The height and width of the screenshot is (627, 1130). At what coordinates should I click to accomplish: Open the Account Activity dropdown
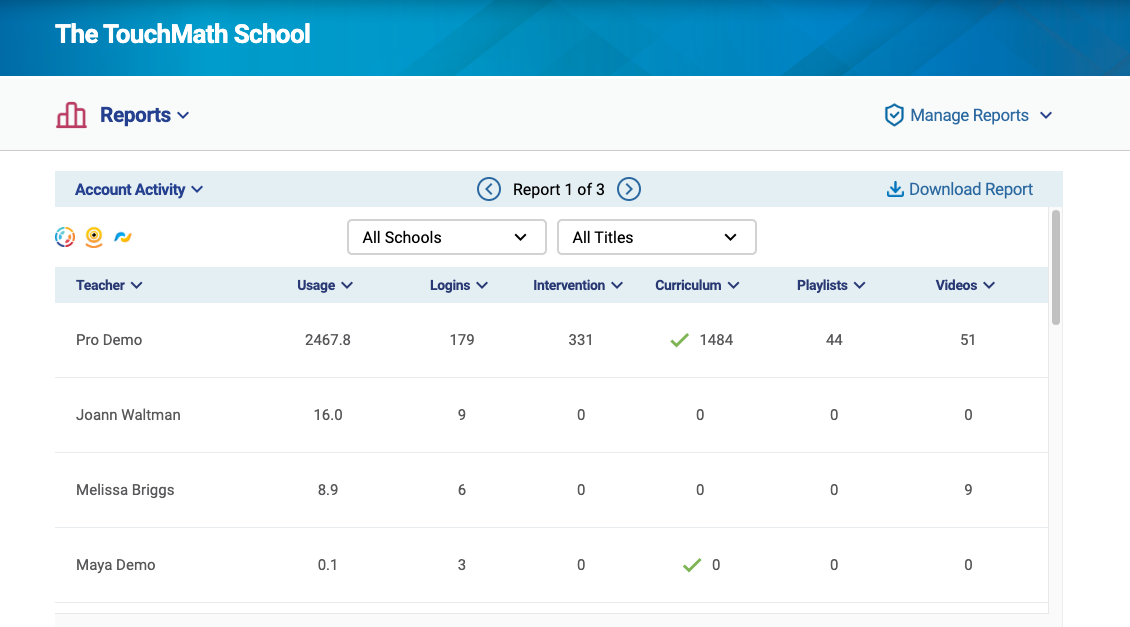139,190
